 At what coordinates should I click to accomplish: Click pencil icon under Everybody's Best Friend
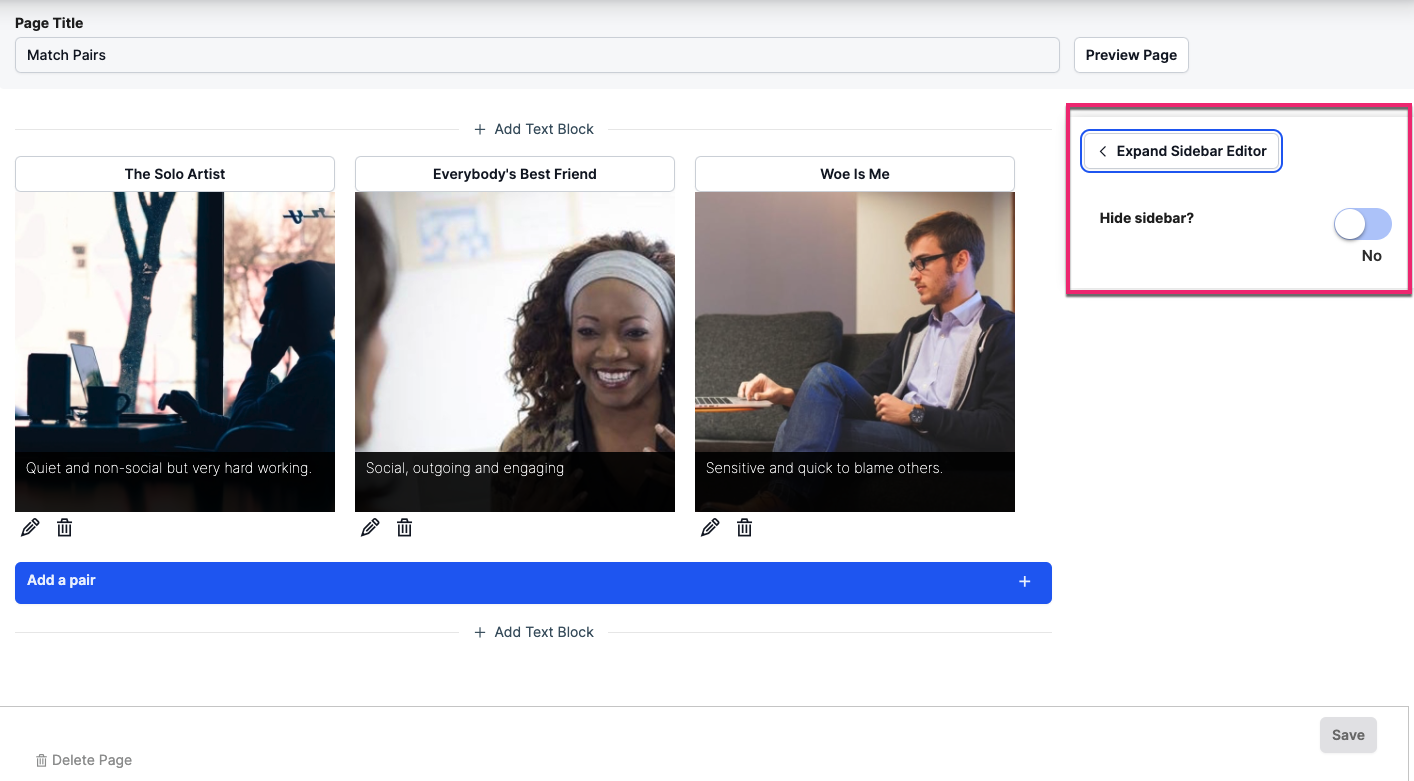click(370, 527)
